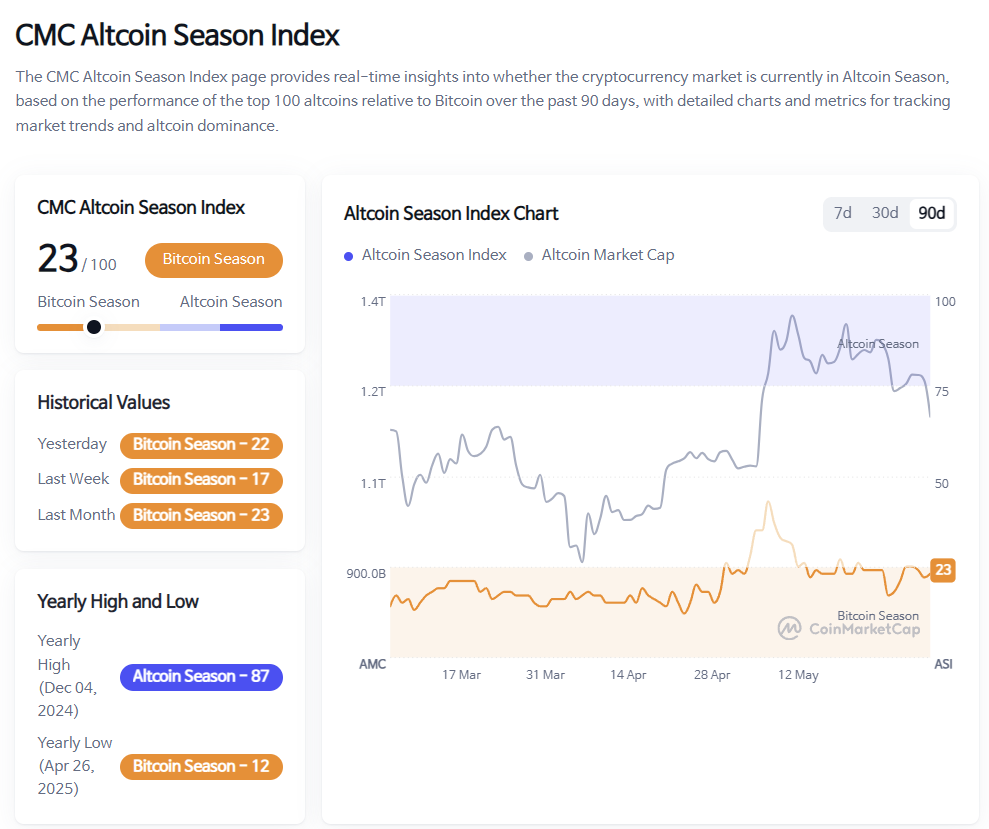Click the Altcoin Season Index legend dot

tap(348, 256)
